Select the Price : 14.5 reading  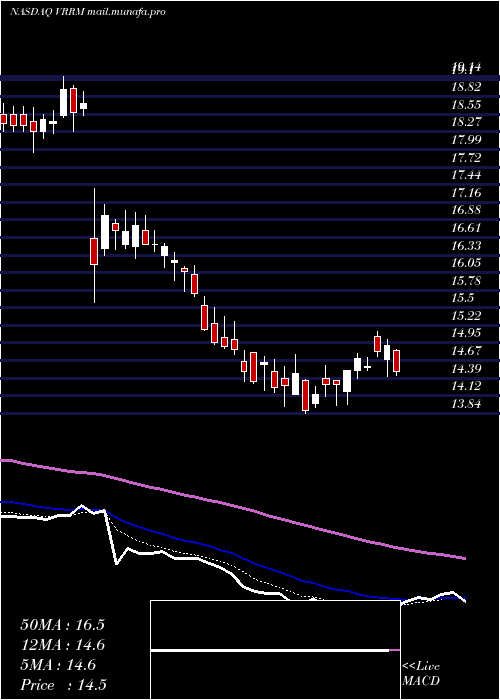(63, 685)
